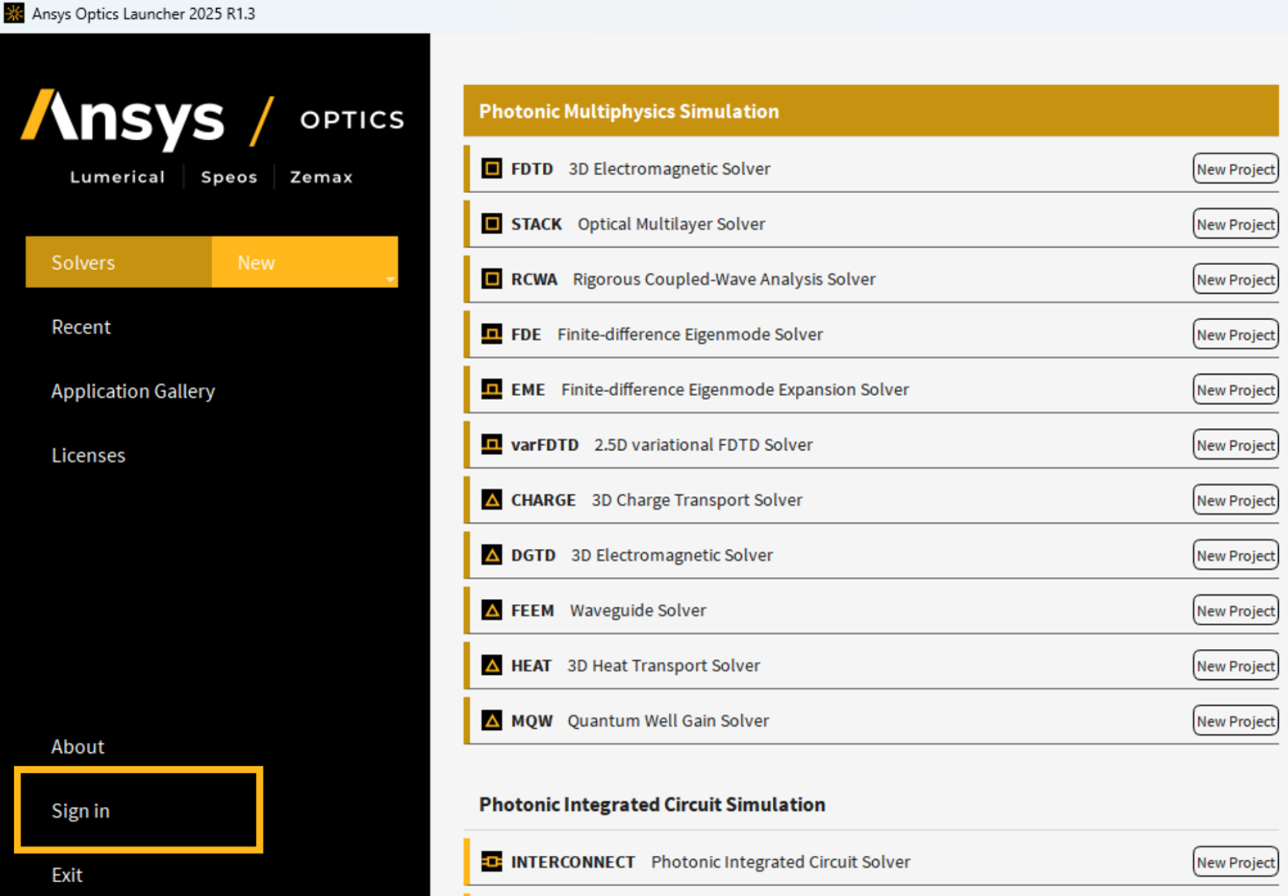Select the INTERCONNECT Photonic Integrated Circuit Solver text
1288x896 pixels.
[x=711, y=861]
